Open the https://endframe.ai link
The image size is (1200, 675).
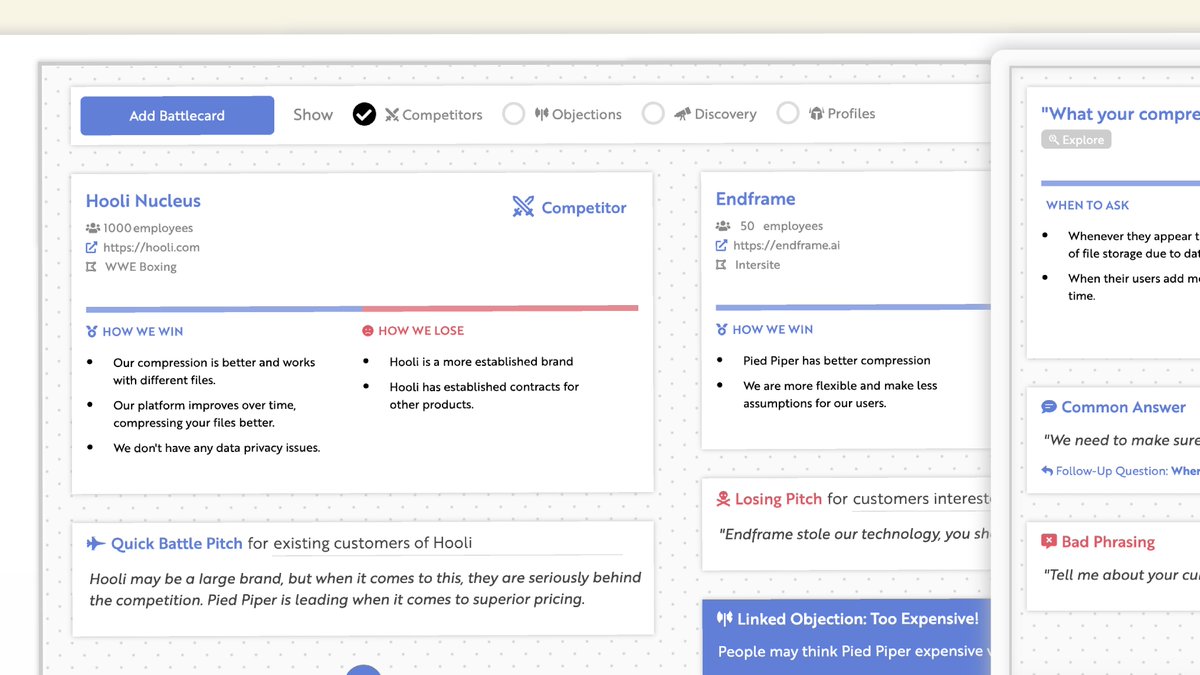point(786,245)
